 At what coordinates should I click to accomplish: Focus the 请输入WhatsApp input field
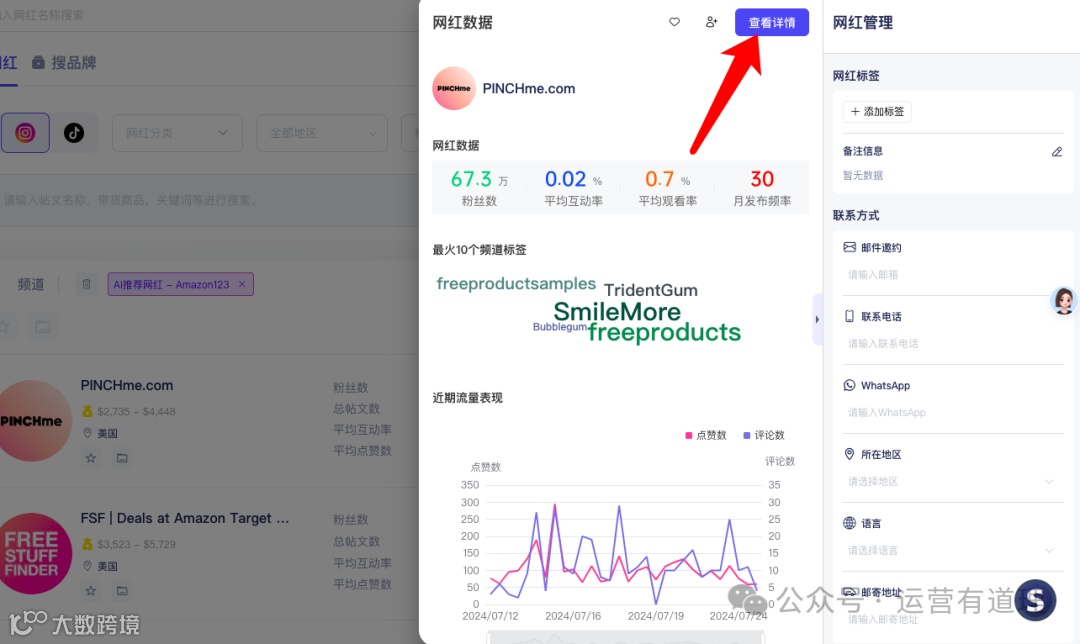953,413
